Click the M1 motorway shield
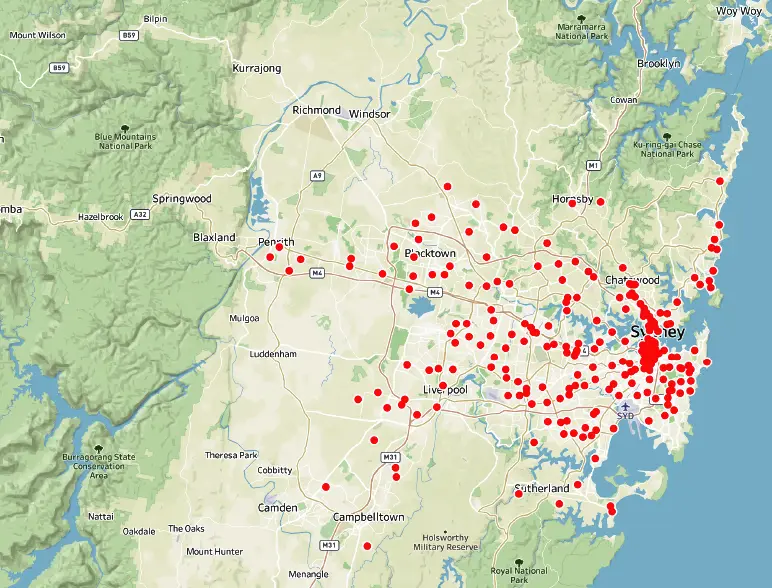Image resolution: width=772 pixels, height=588 pixels. (x=593, y=164)
